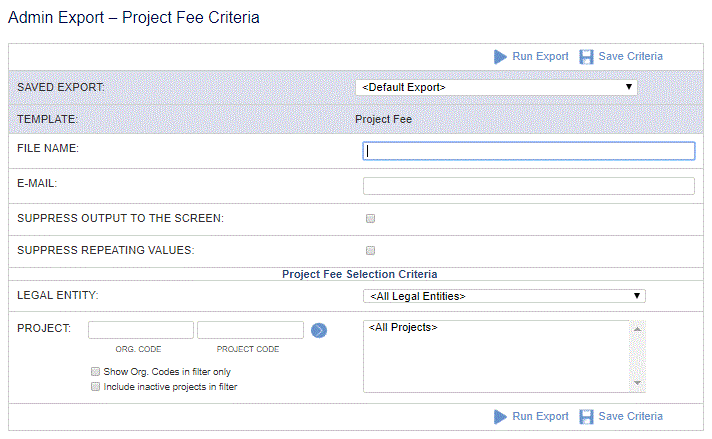Click the top Run Export link
Viewport: 712px width, 439px height.
click(x=540, y=56)
